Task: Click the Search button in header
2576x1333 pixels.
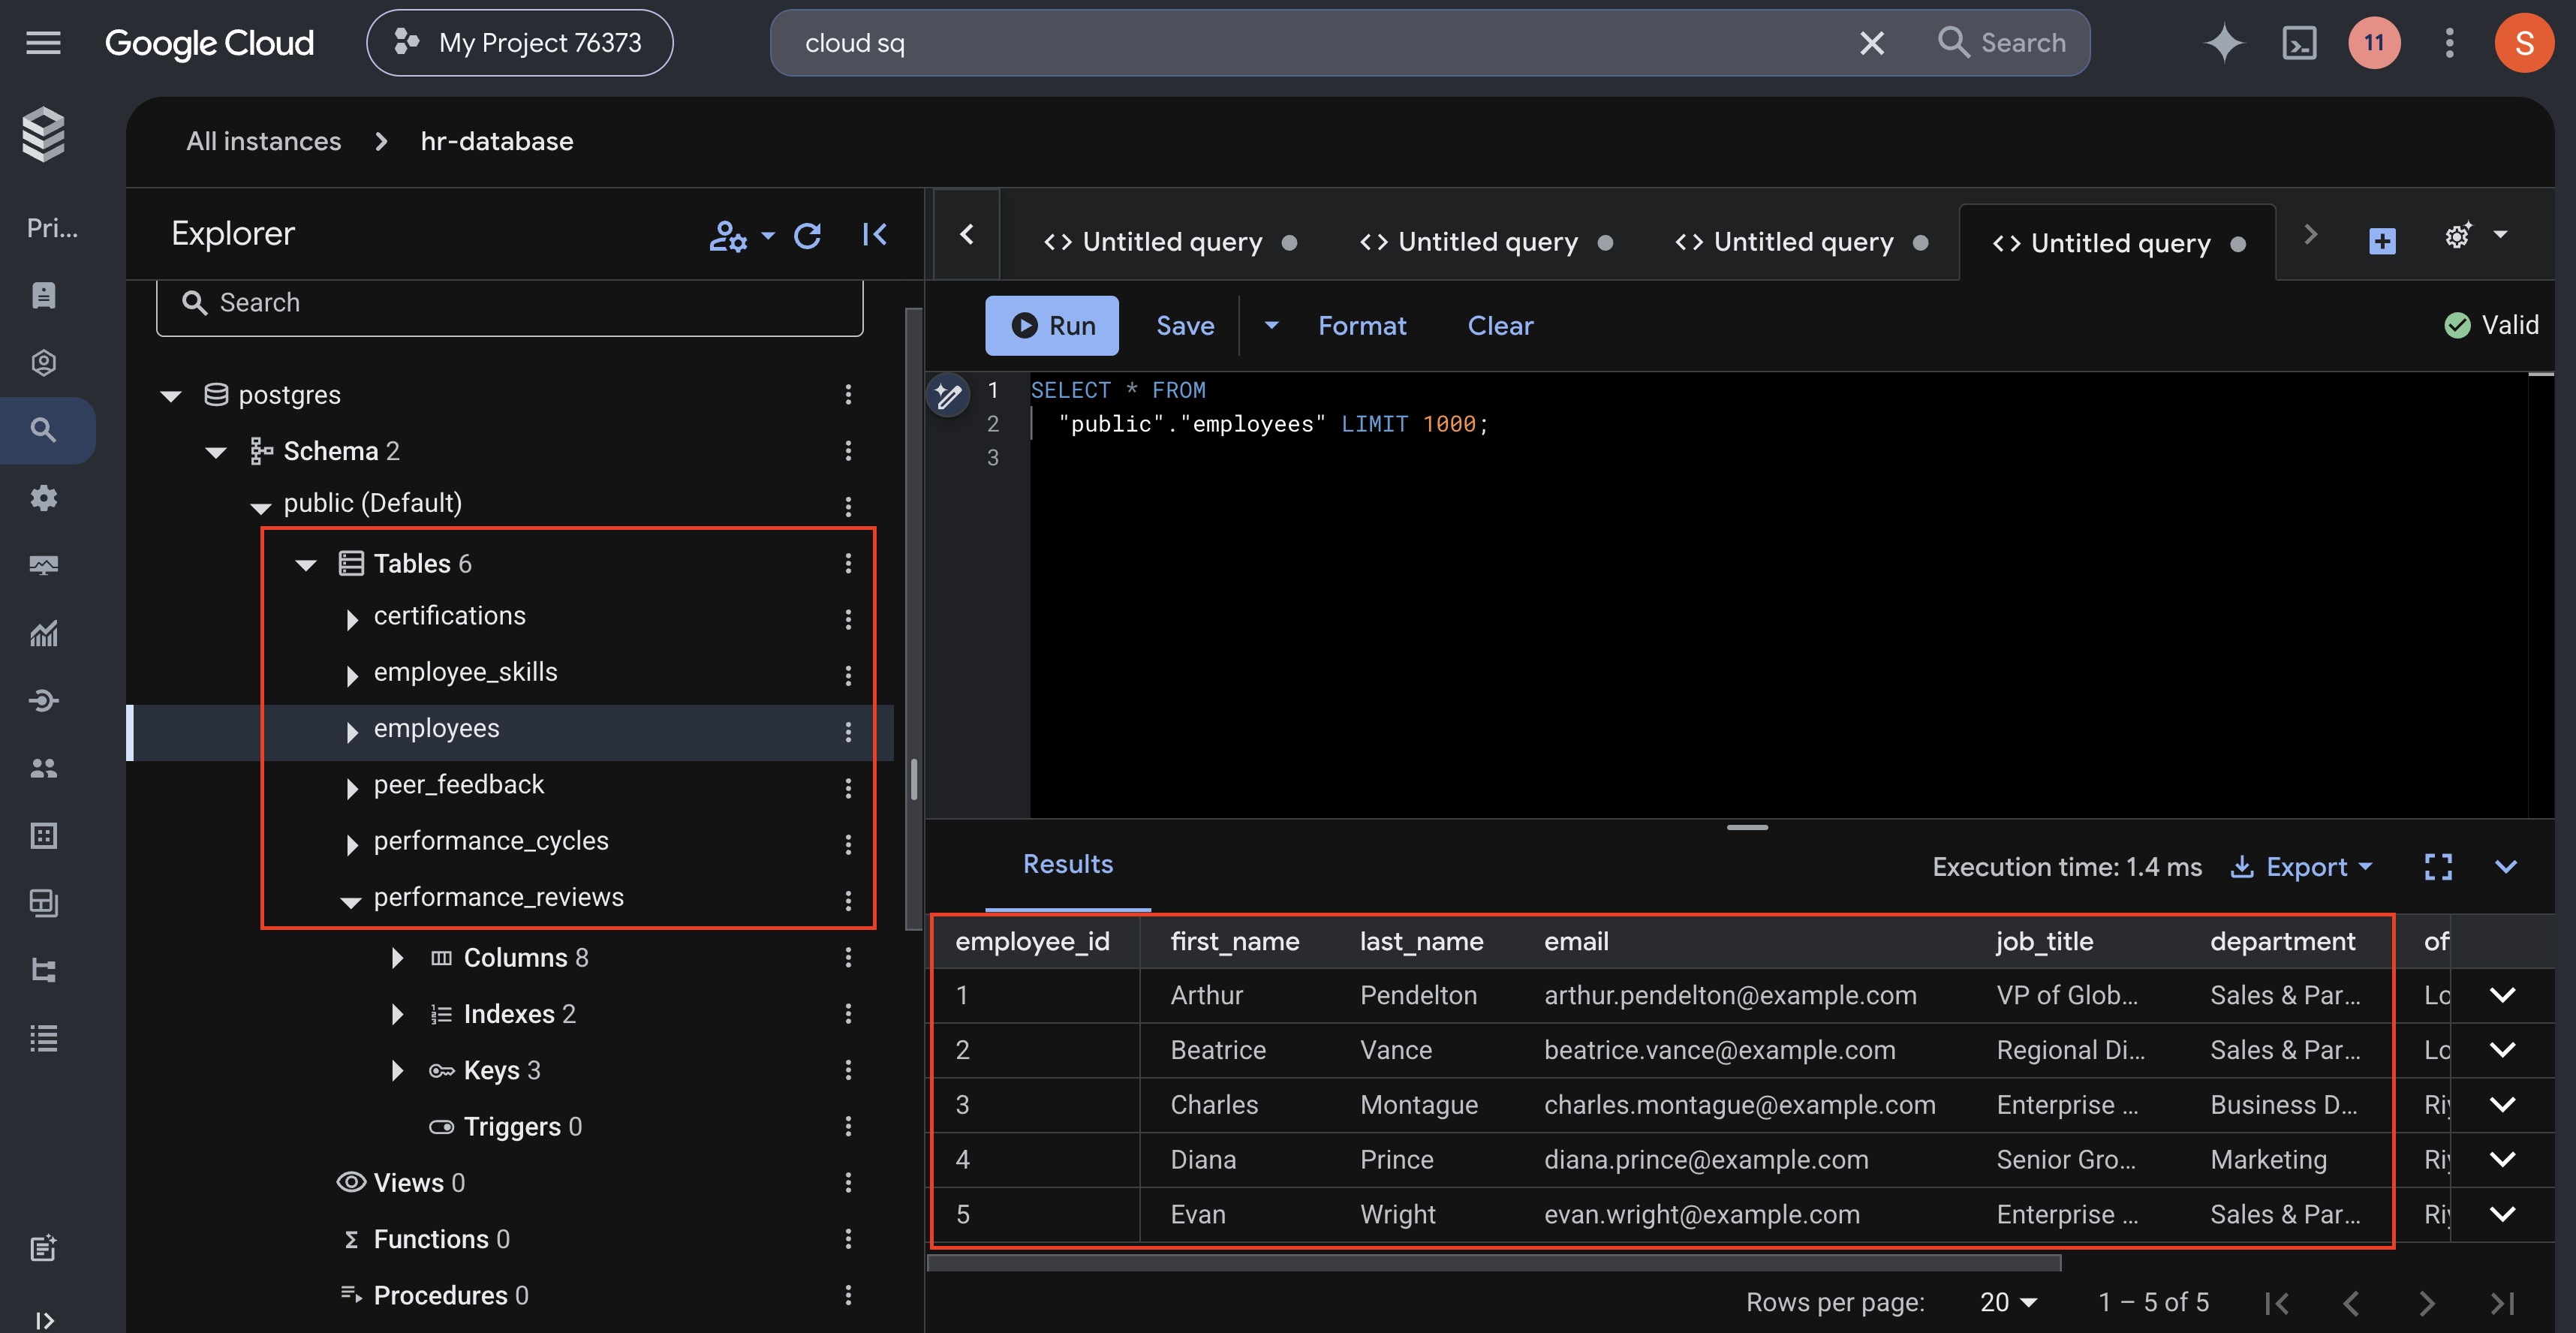Action: coord(2003,43)
